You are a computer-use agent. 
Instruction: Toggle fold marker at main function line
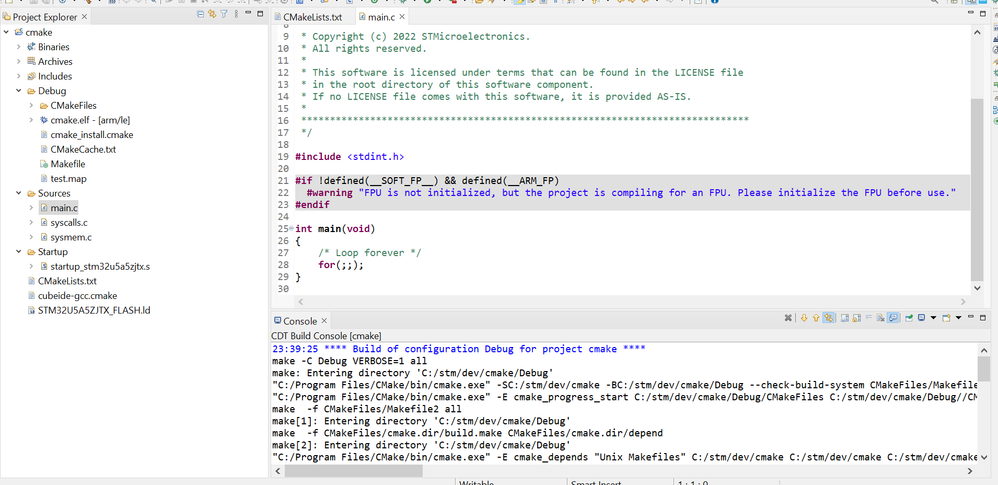[x=292, y=228]
